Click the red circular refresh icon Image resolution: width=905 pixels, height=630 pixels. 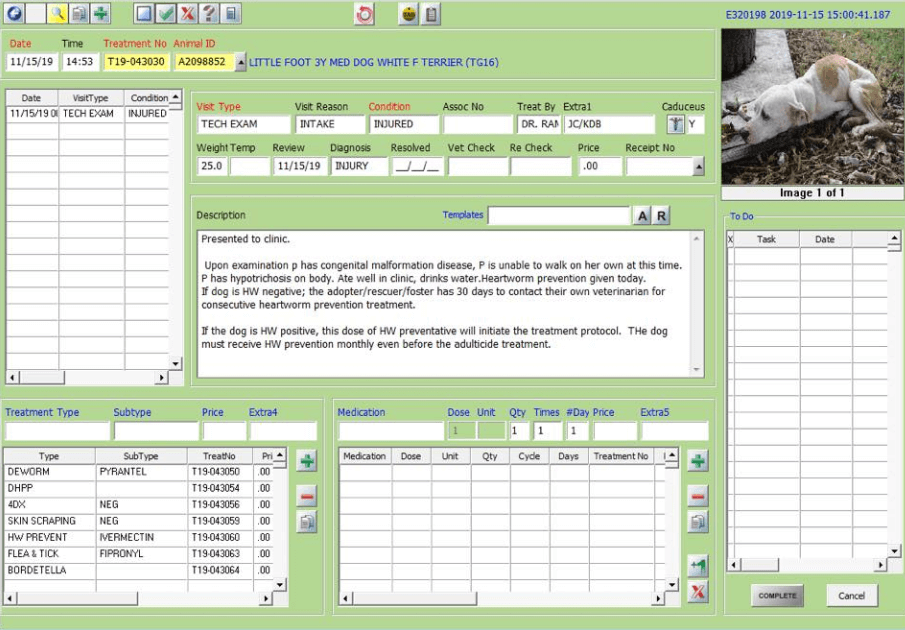[365, 14]
